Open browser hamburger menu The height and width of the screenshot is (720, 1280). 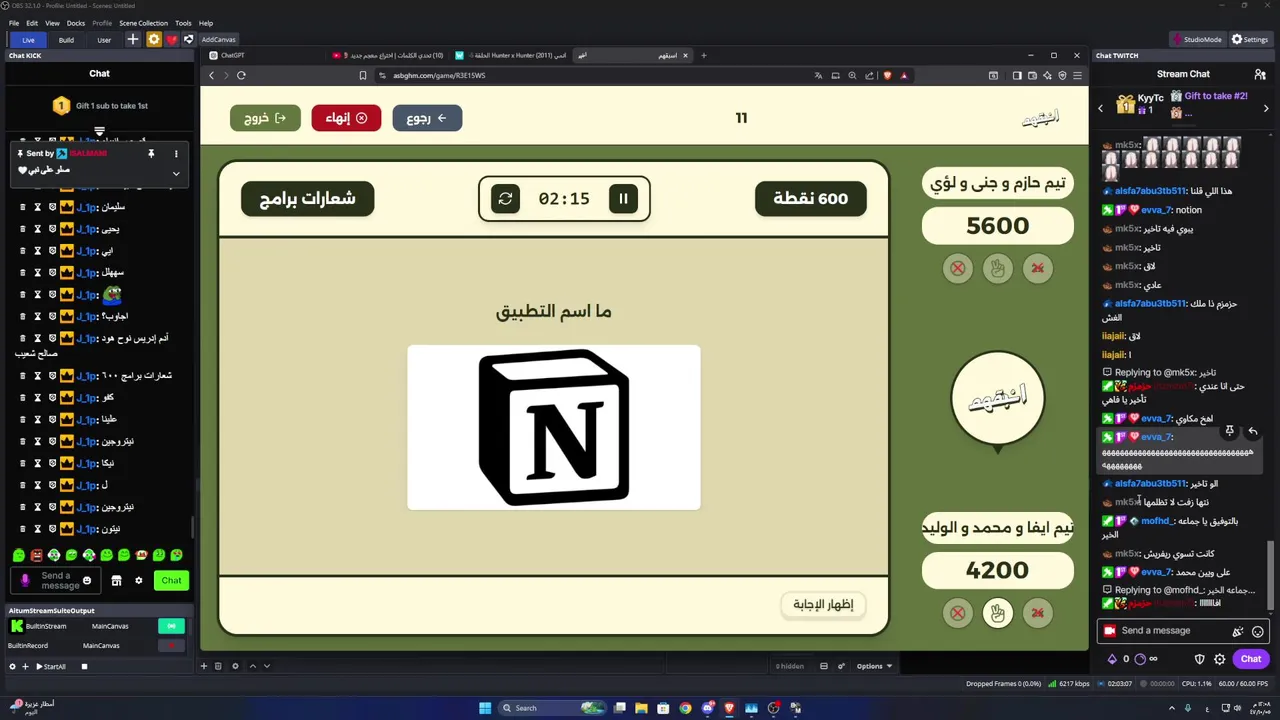click(1077, 75)
